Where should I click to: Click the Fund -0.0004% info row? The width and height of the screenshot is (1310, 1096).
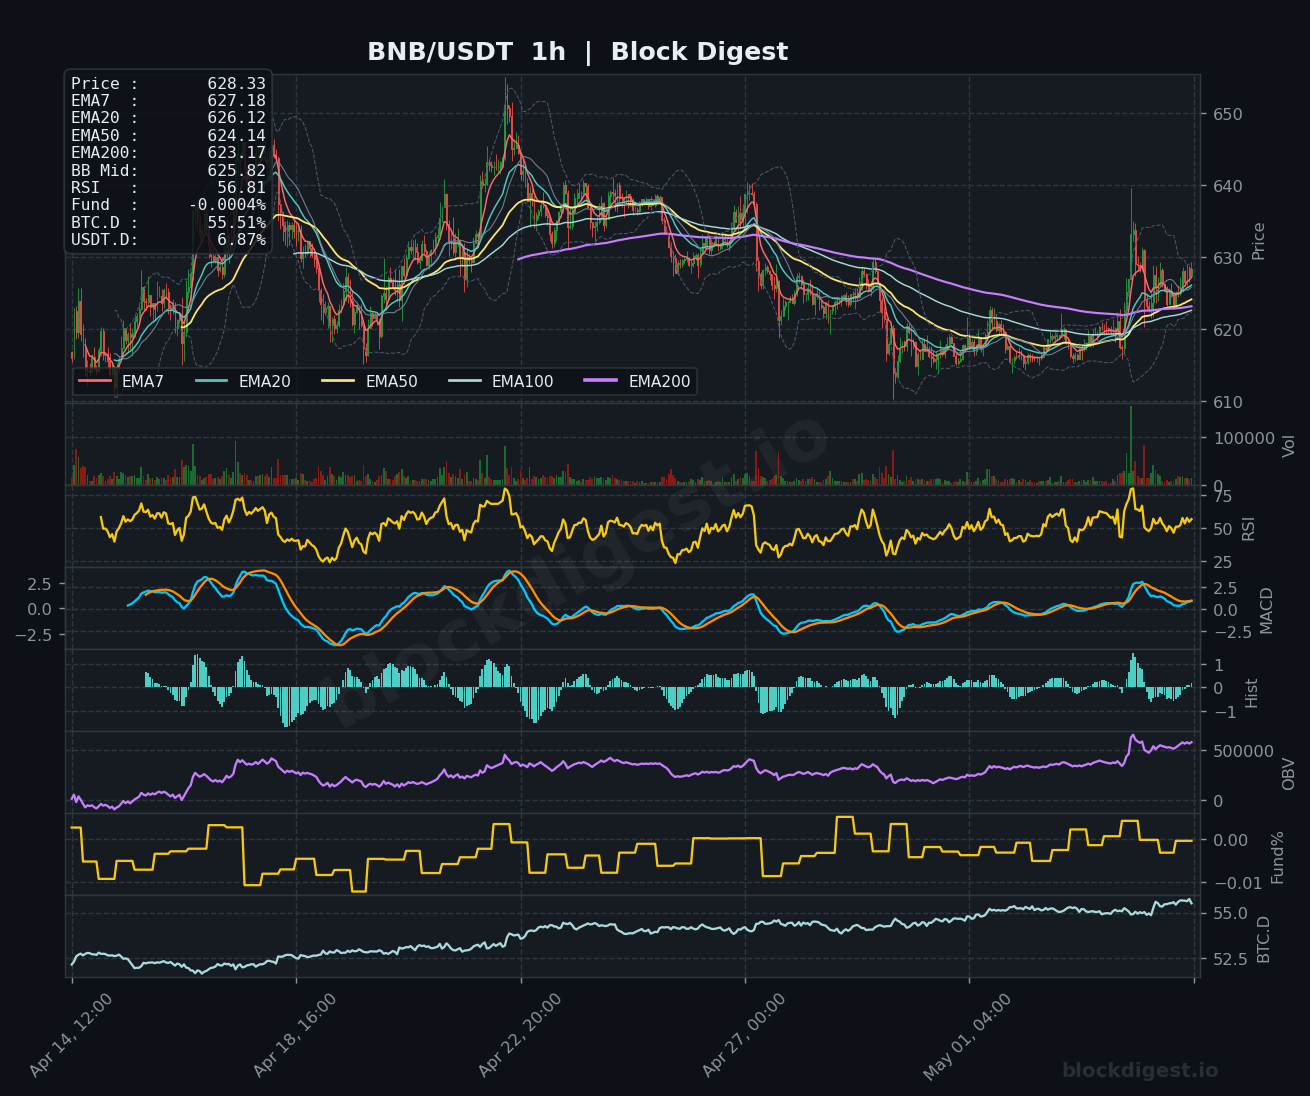click(168, 205)
